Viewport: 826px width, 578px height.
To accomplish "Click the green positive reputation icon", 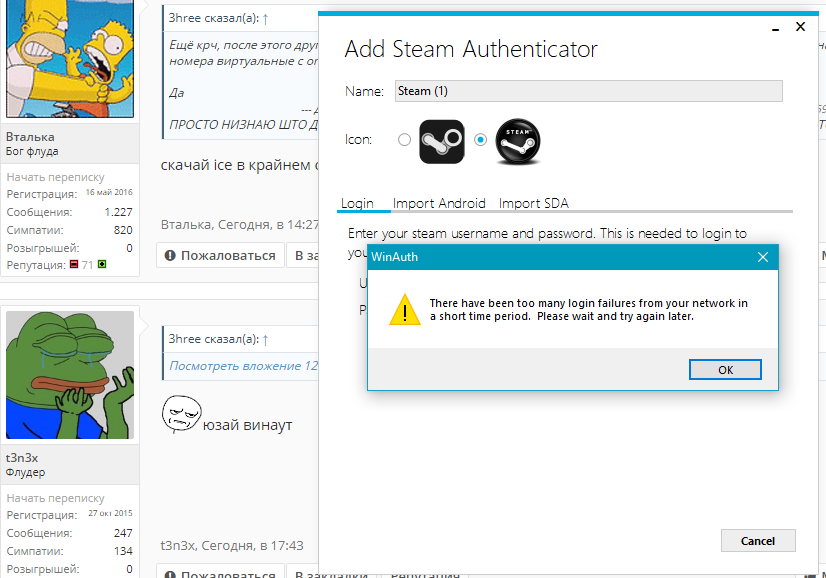I will coord(102,264).
